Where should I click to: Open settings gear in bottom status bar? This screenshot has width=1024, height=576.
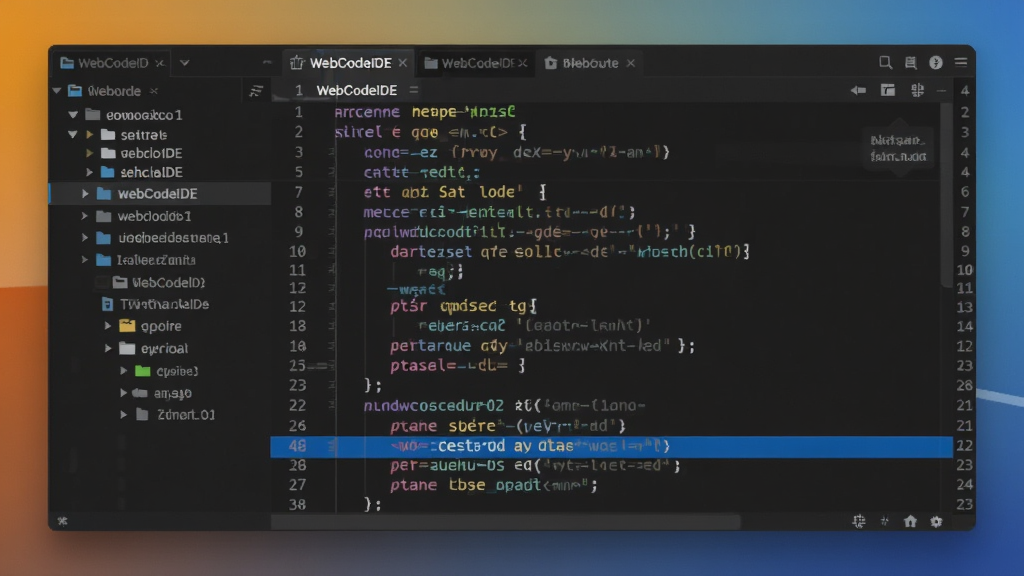pos(936,521)
